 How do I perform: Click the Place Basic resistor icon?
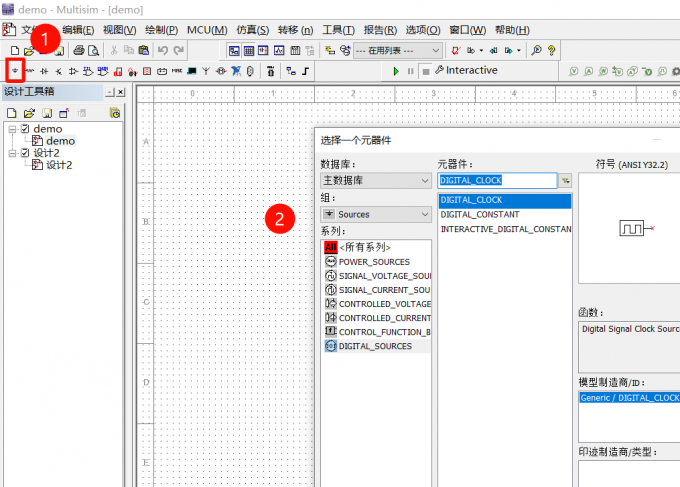pos(30,71)
